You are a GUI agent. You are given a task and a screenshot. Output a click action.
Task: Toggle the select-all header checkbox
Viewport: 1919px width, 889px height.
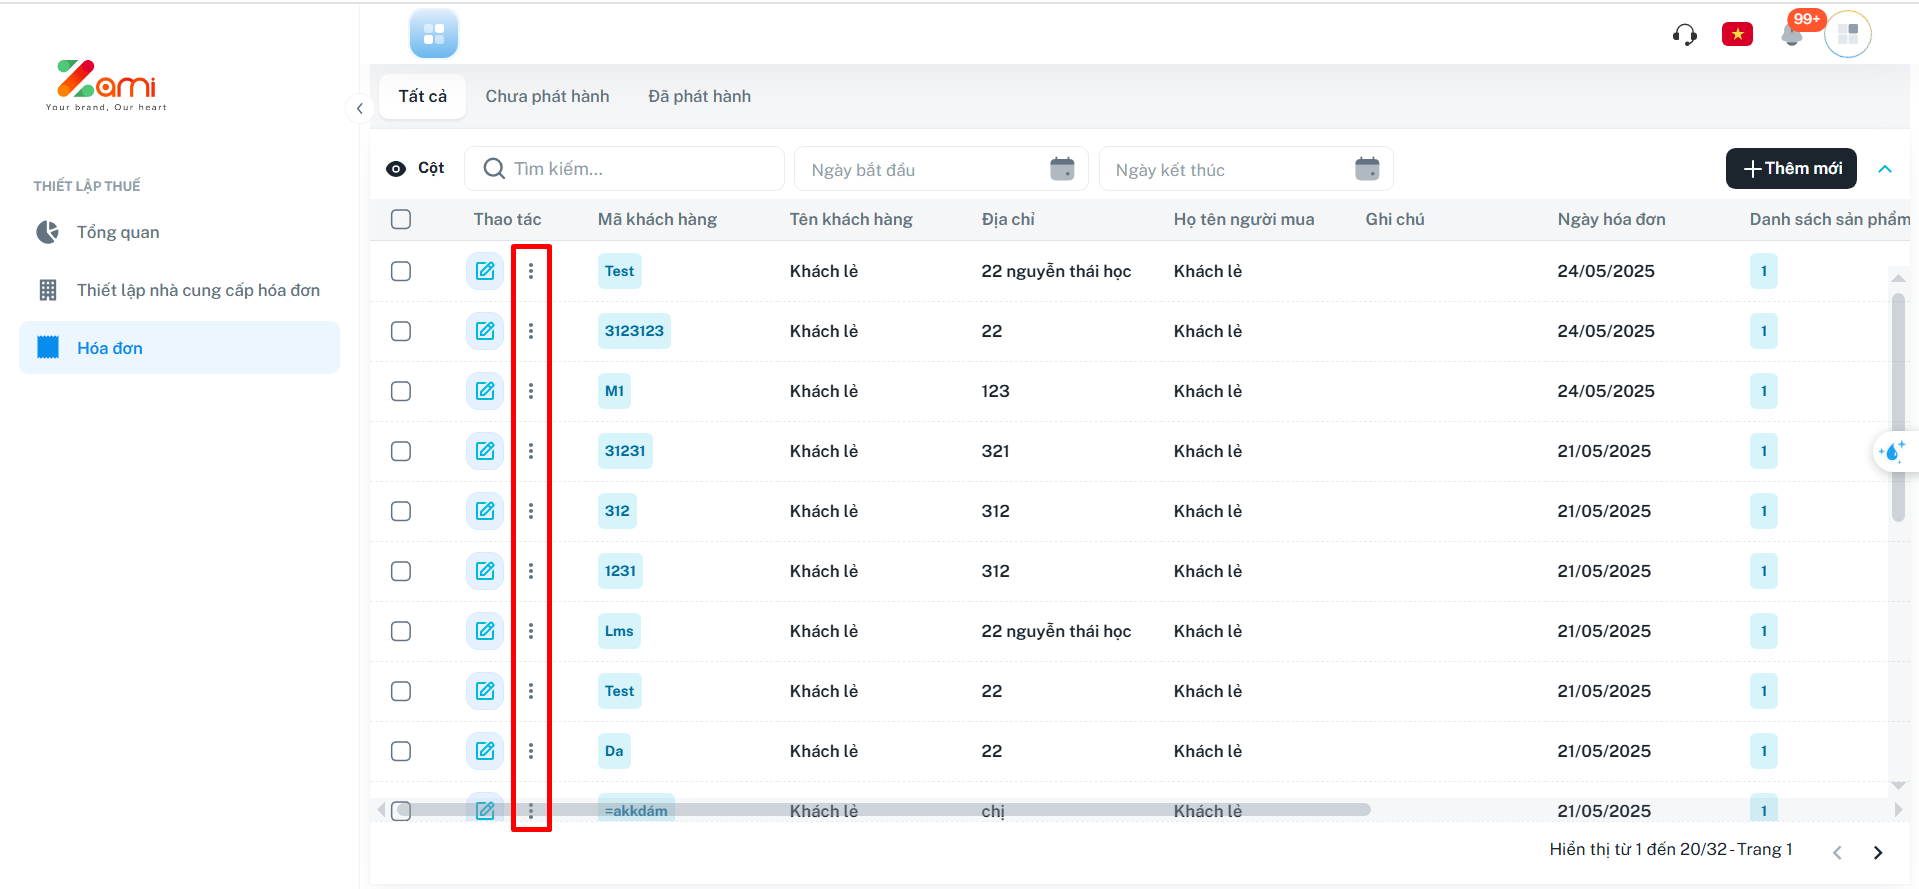[x=401, y=220]
